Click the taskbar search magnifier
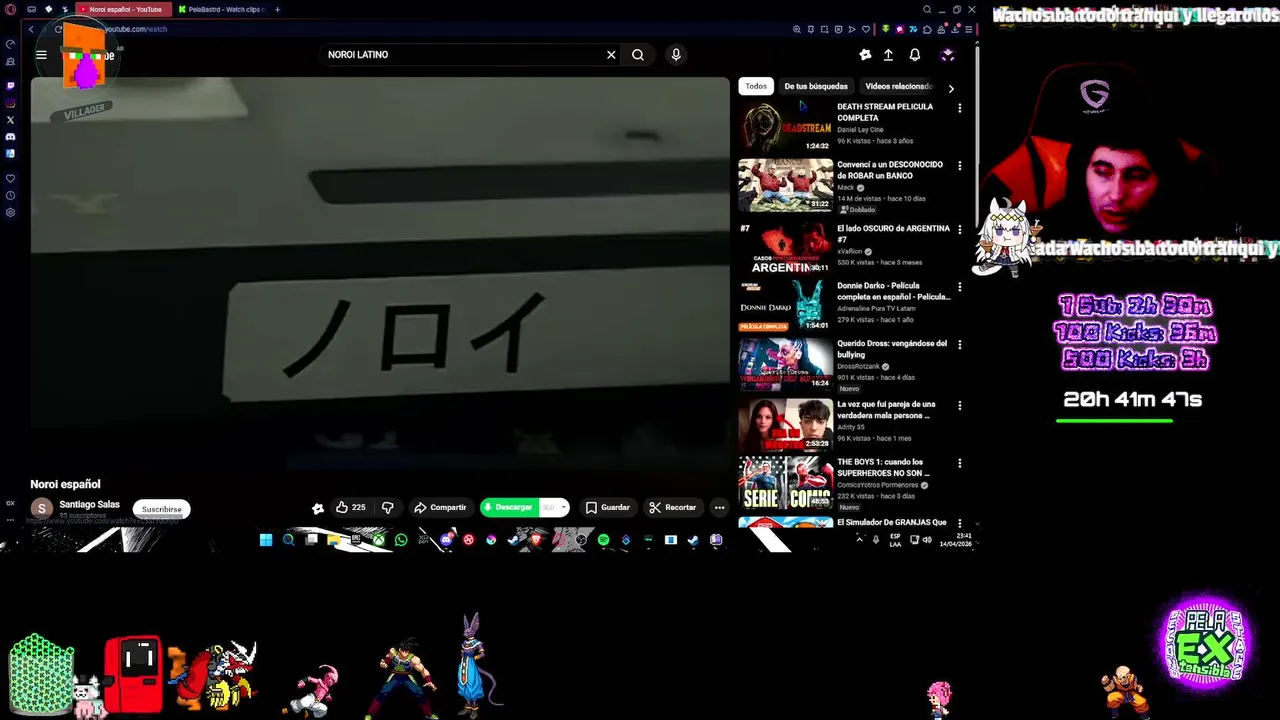This screenshot has width=1280, height=720. pos(288,540)
